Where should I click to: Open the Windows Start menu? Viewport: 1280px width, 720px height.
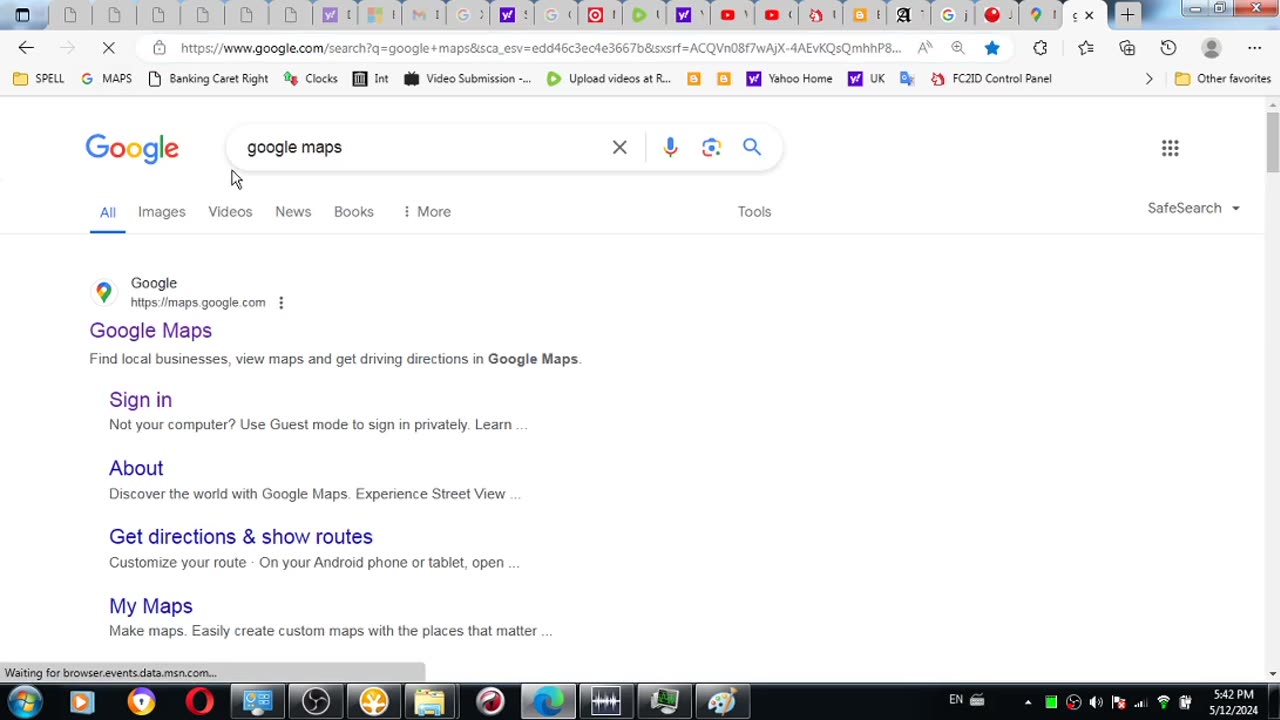click(x=24, y=702)
